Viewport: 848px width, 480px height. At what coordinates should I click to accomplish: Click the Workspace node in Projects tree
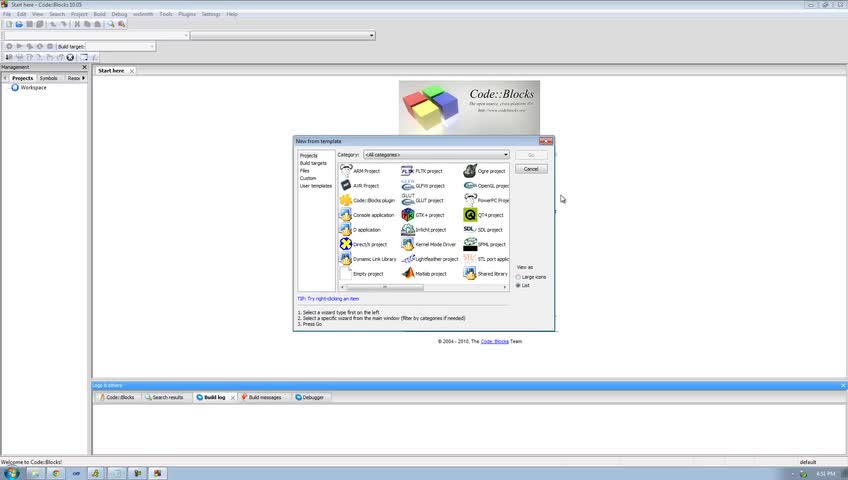pos(29,88)
